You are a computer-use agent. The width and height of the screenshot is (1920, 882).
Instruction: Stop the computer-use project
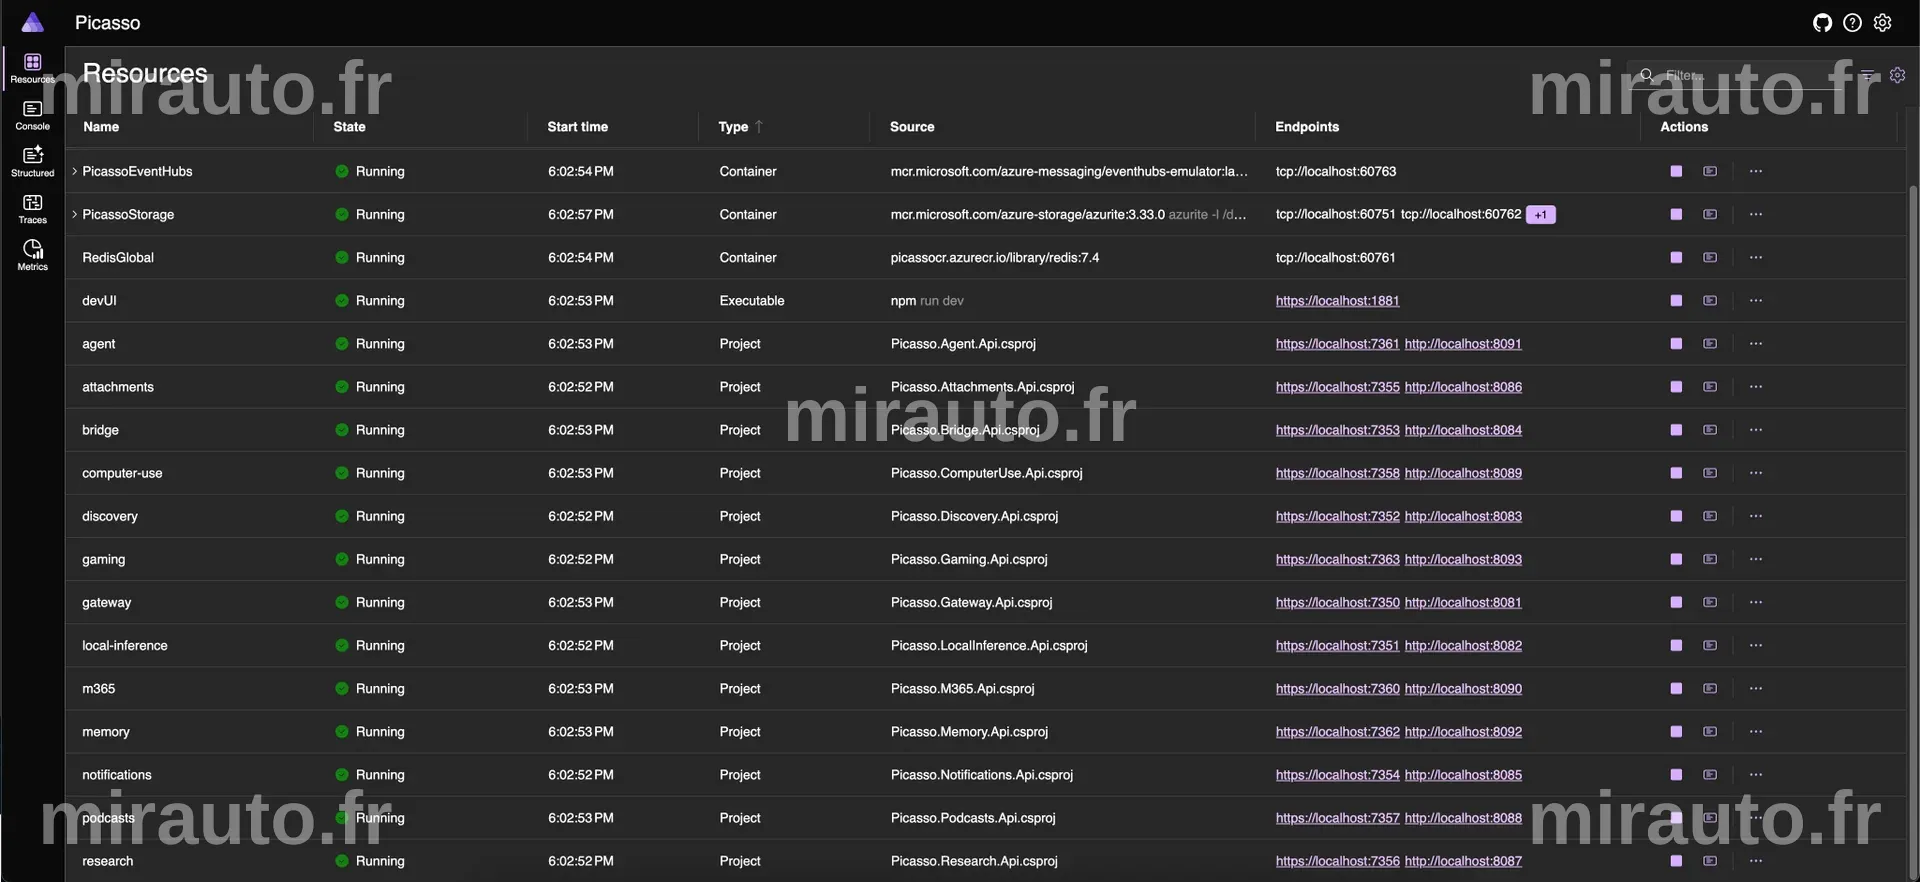click(1676, 472)
